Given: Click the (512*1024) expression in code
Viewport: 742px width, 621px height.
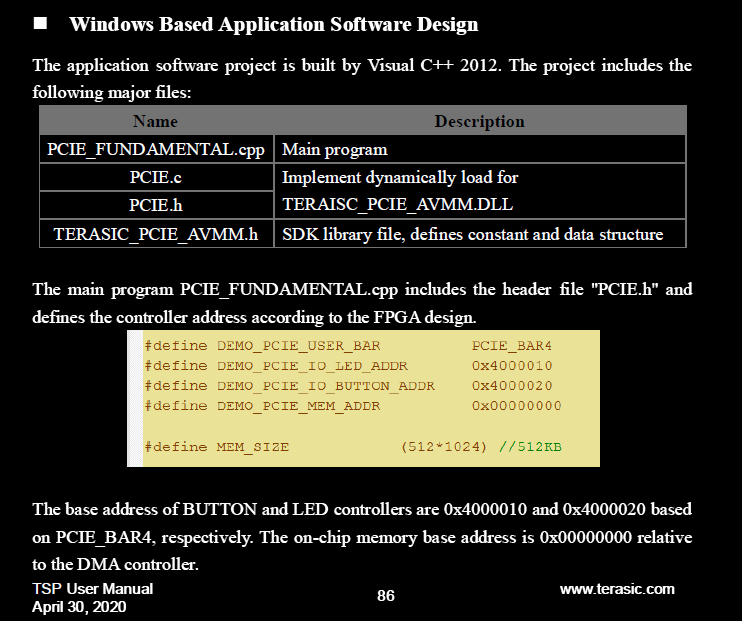Looking at the screenshot, I should click(443, 447).
